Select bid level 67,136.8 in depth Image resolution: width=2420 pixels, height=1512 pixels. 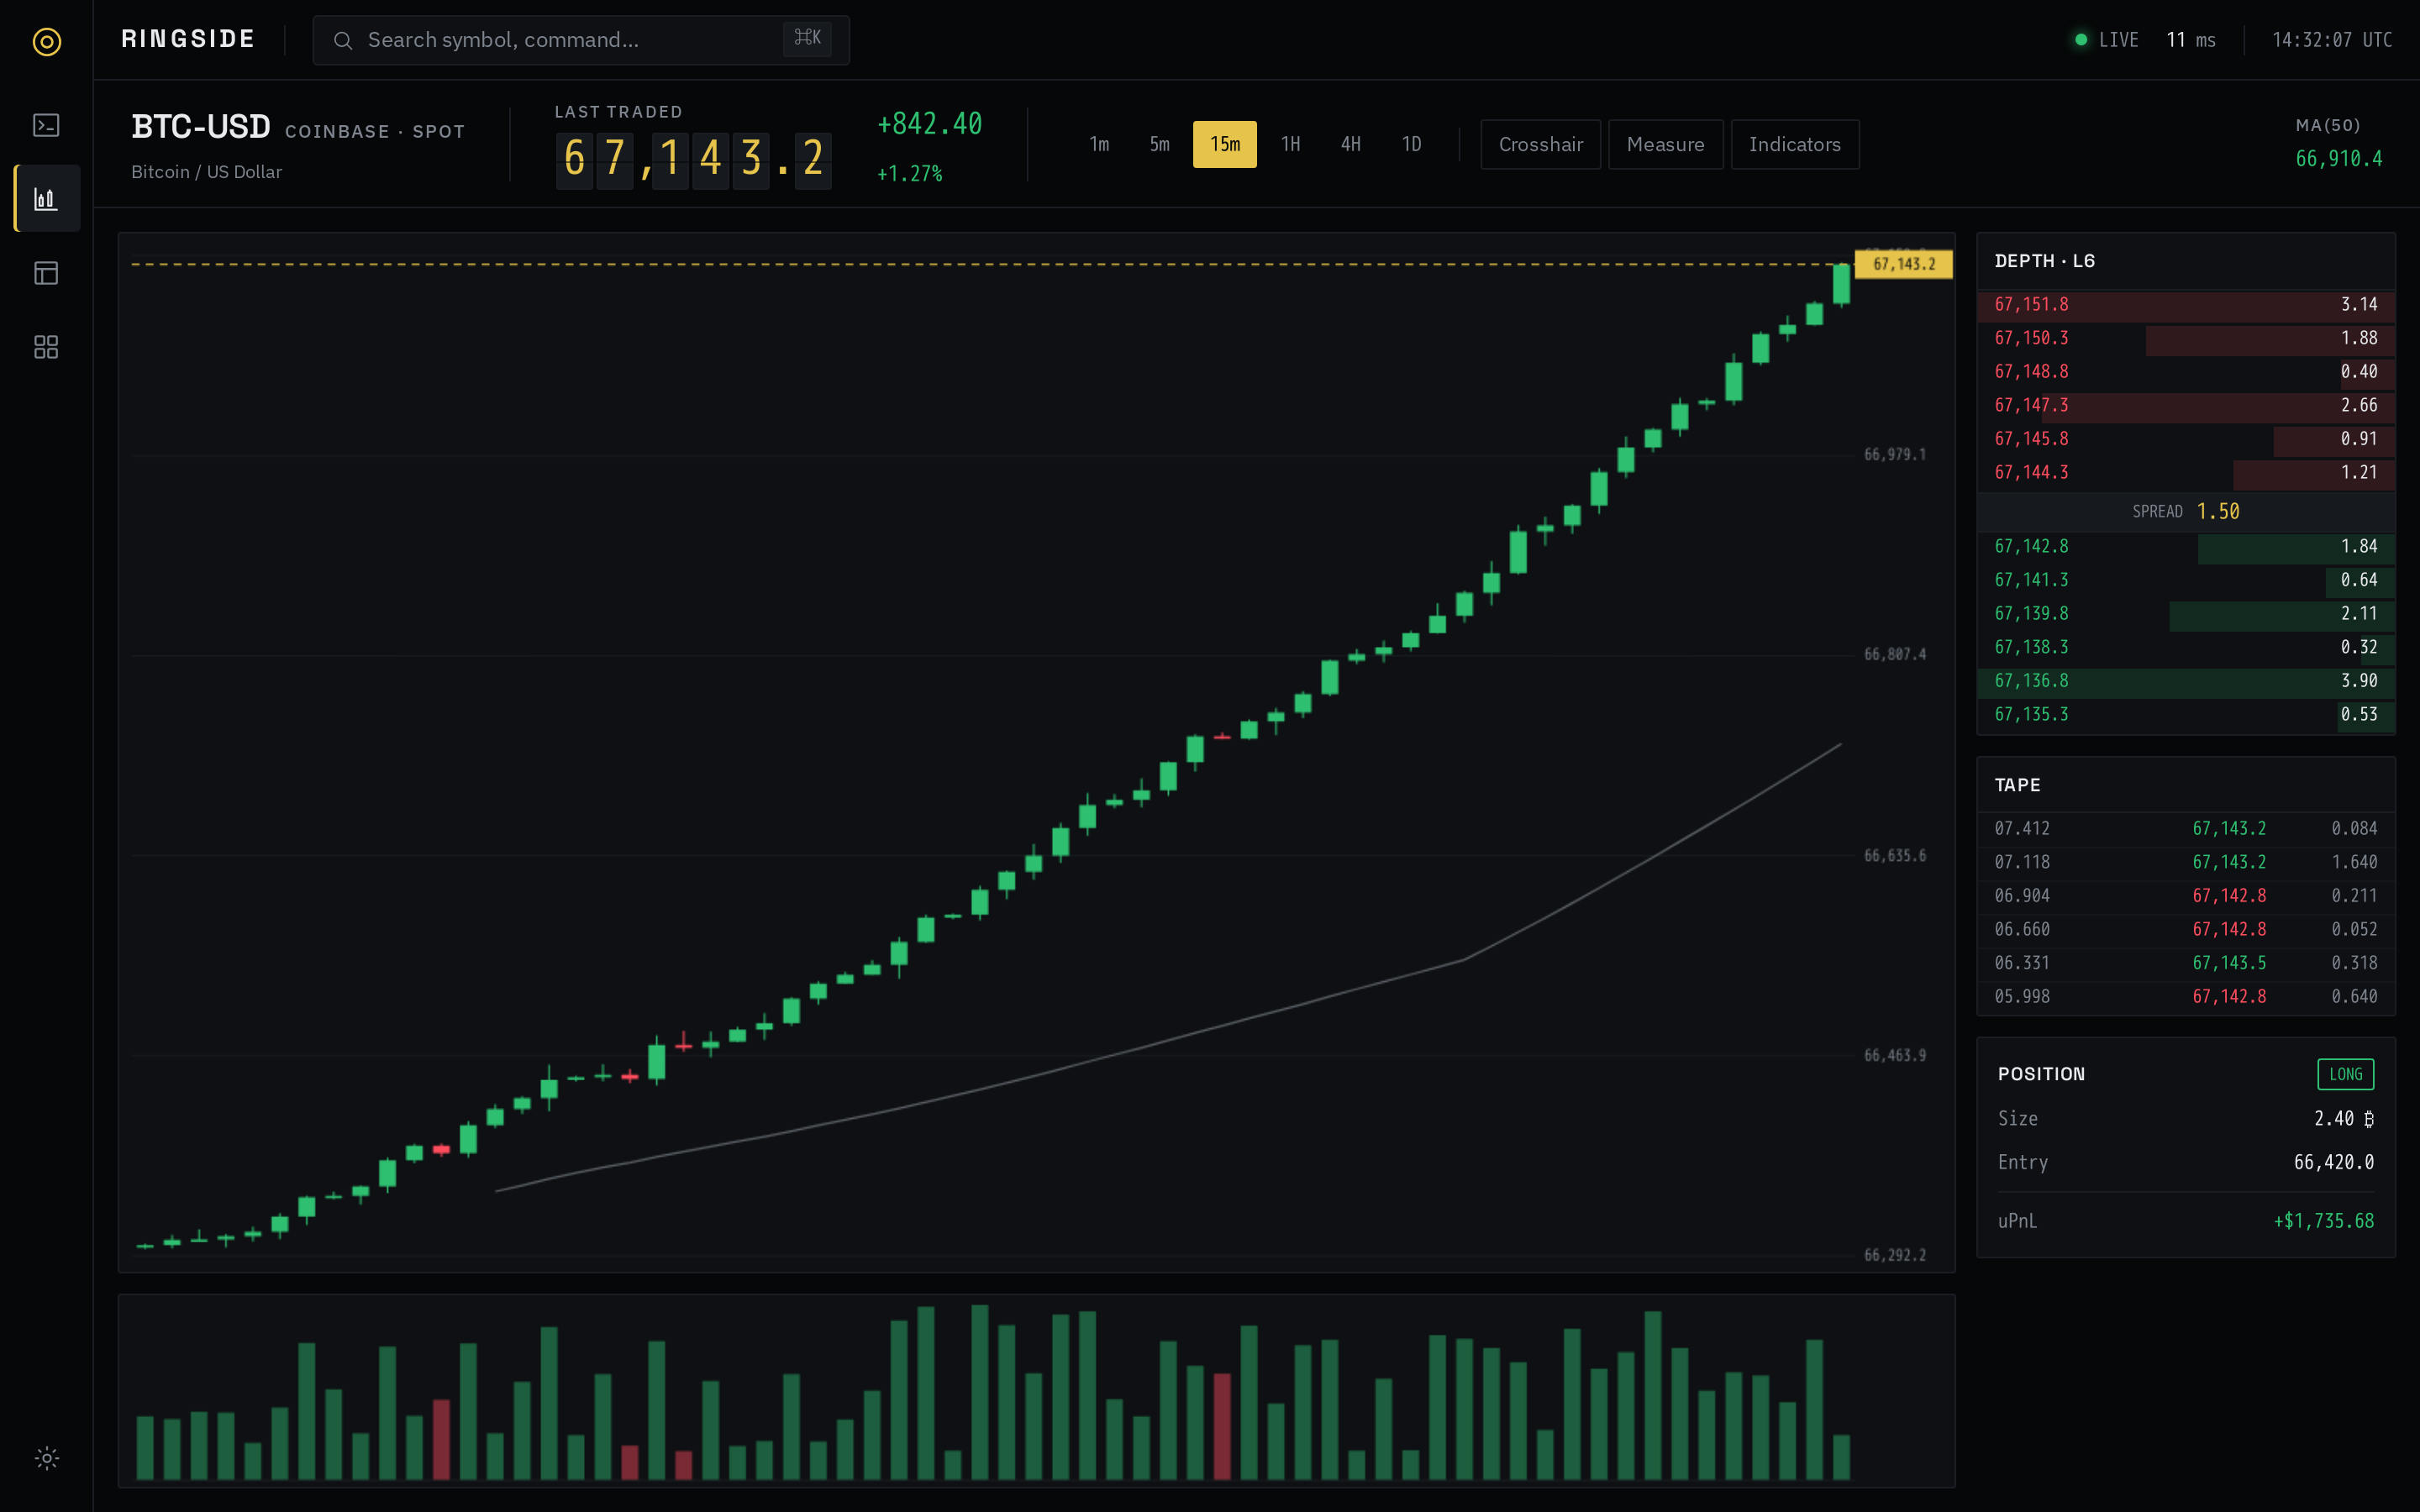click(x=2186, y=681)
